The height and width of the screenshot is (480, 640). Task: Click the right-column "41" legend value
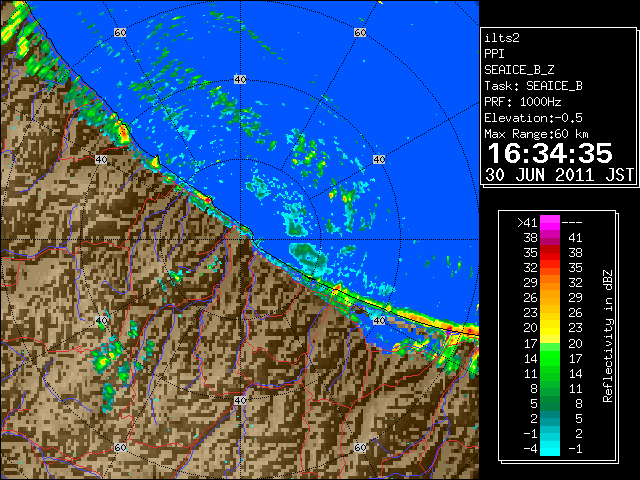pos(575,238)
